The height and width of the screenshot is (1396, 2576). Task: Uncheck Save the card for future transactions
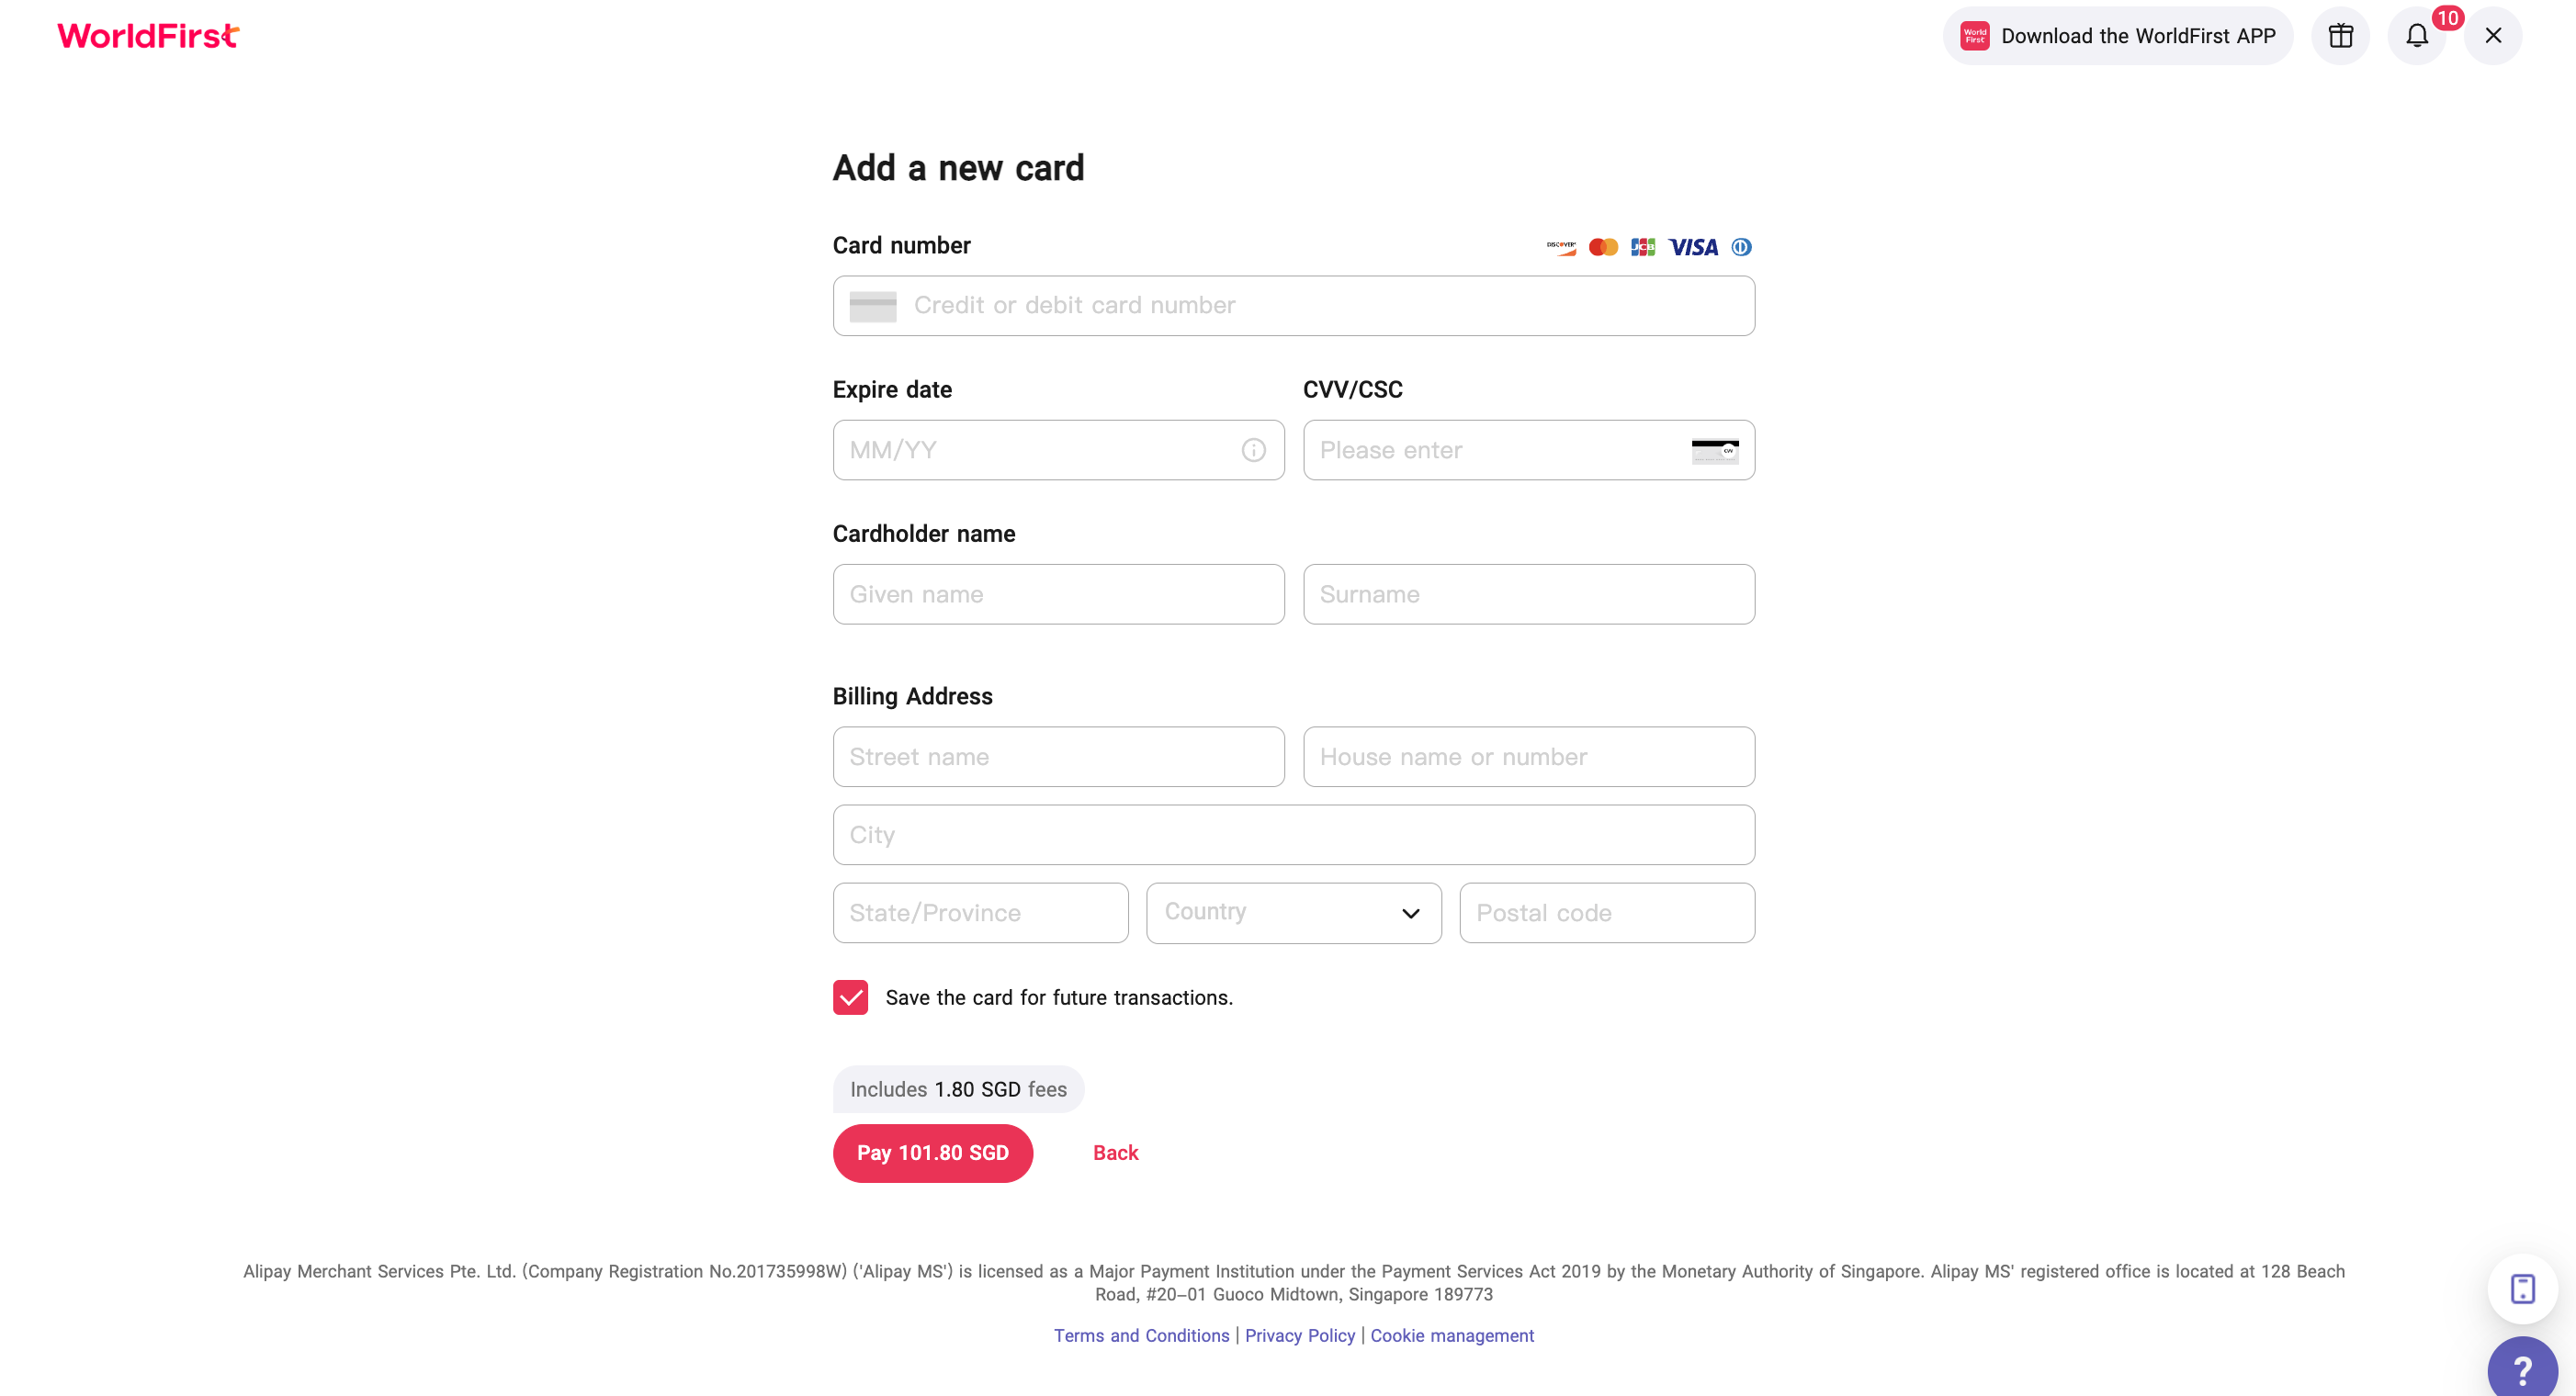point(850,997)
